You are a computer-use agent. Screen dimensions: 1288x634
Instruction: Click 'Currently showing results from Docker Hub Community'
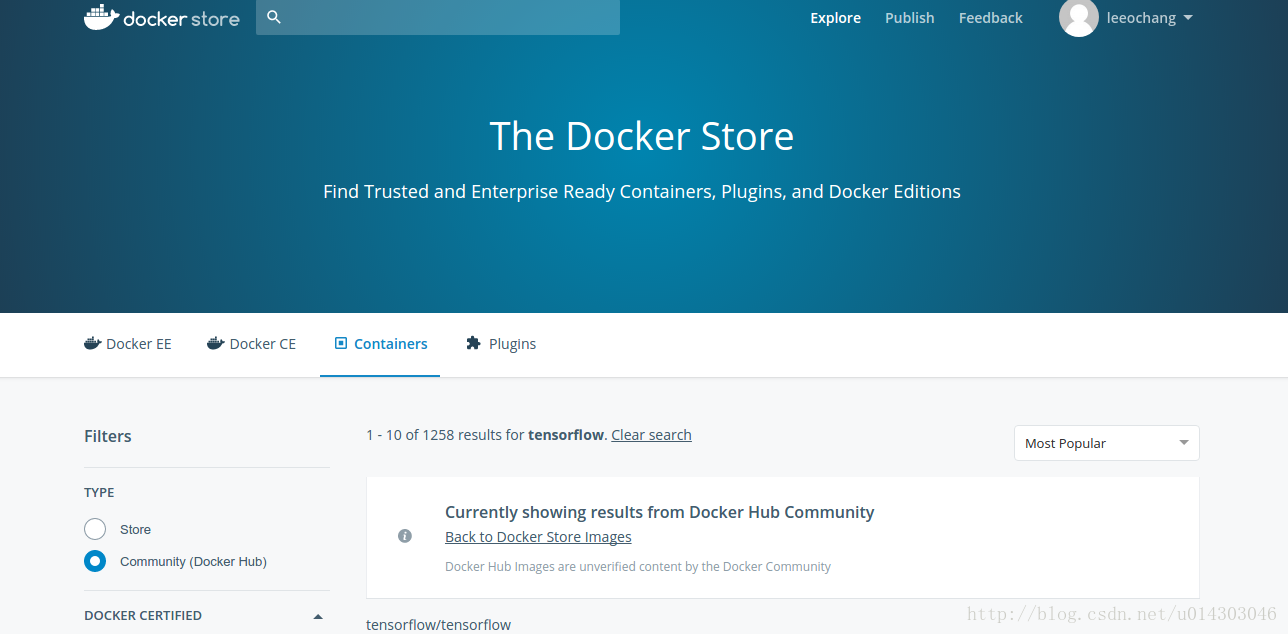tap(660, 512)
